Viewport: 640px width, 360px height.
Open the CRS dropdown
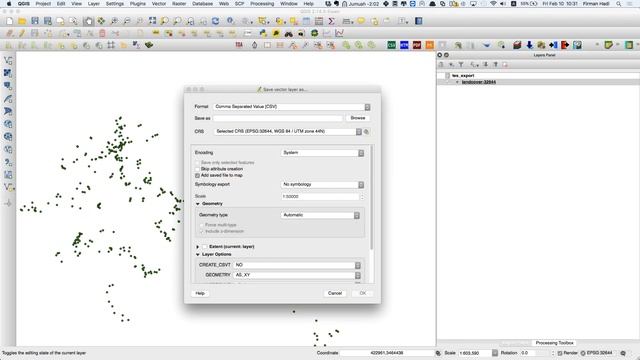288,131
